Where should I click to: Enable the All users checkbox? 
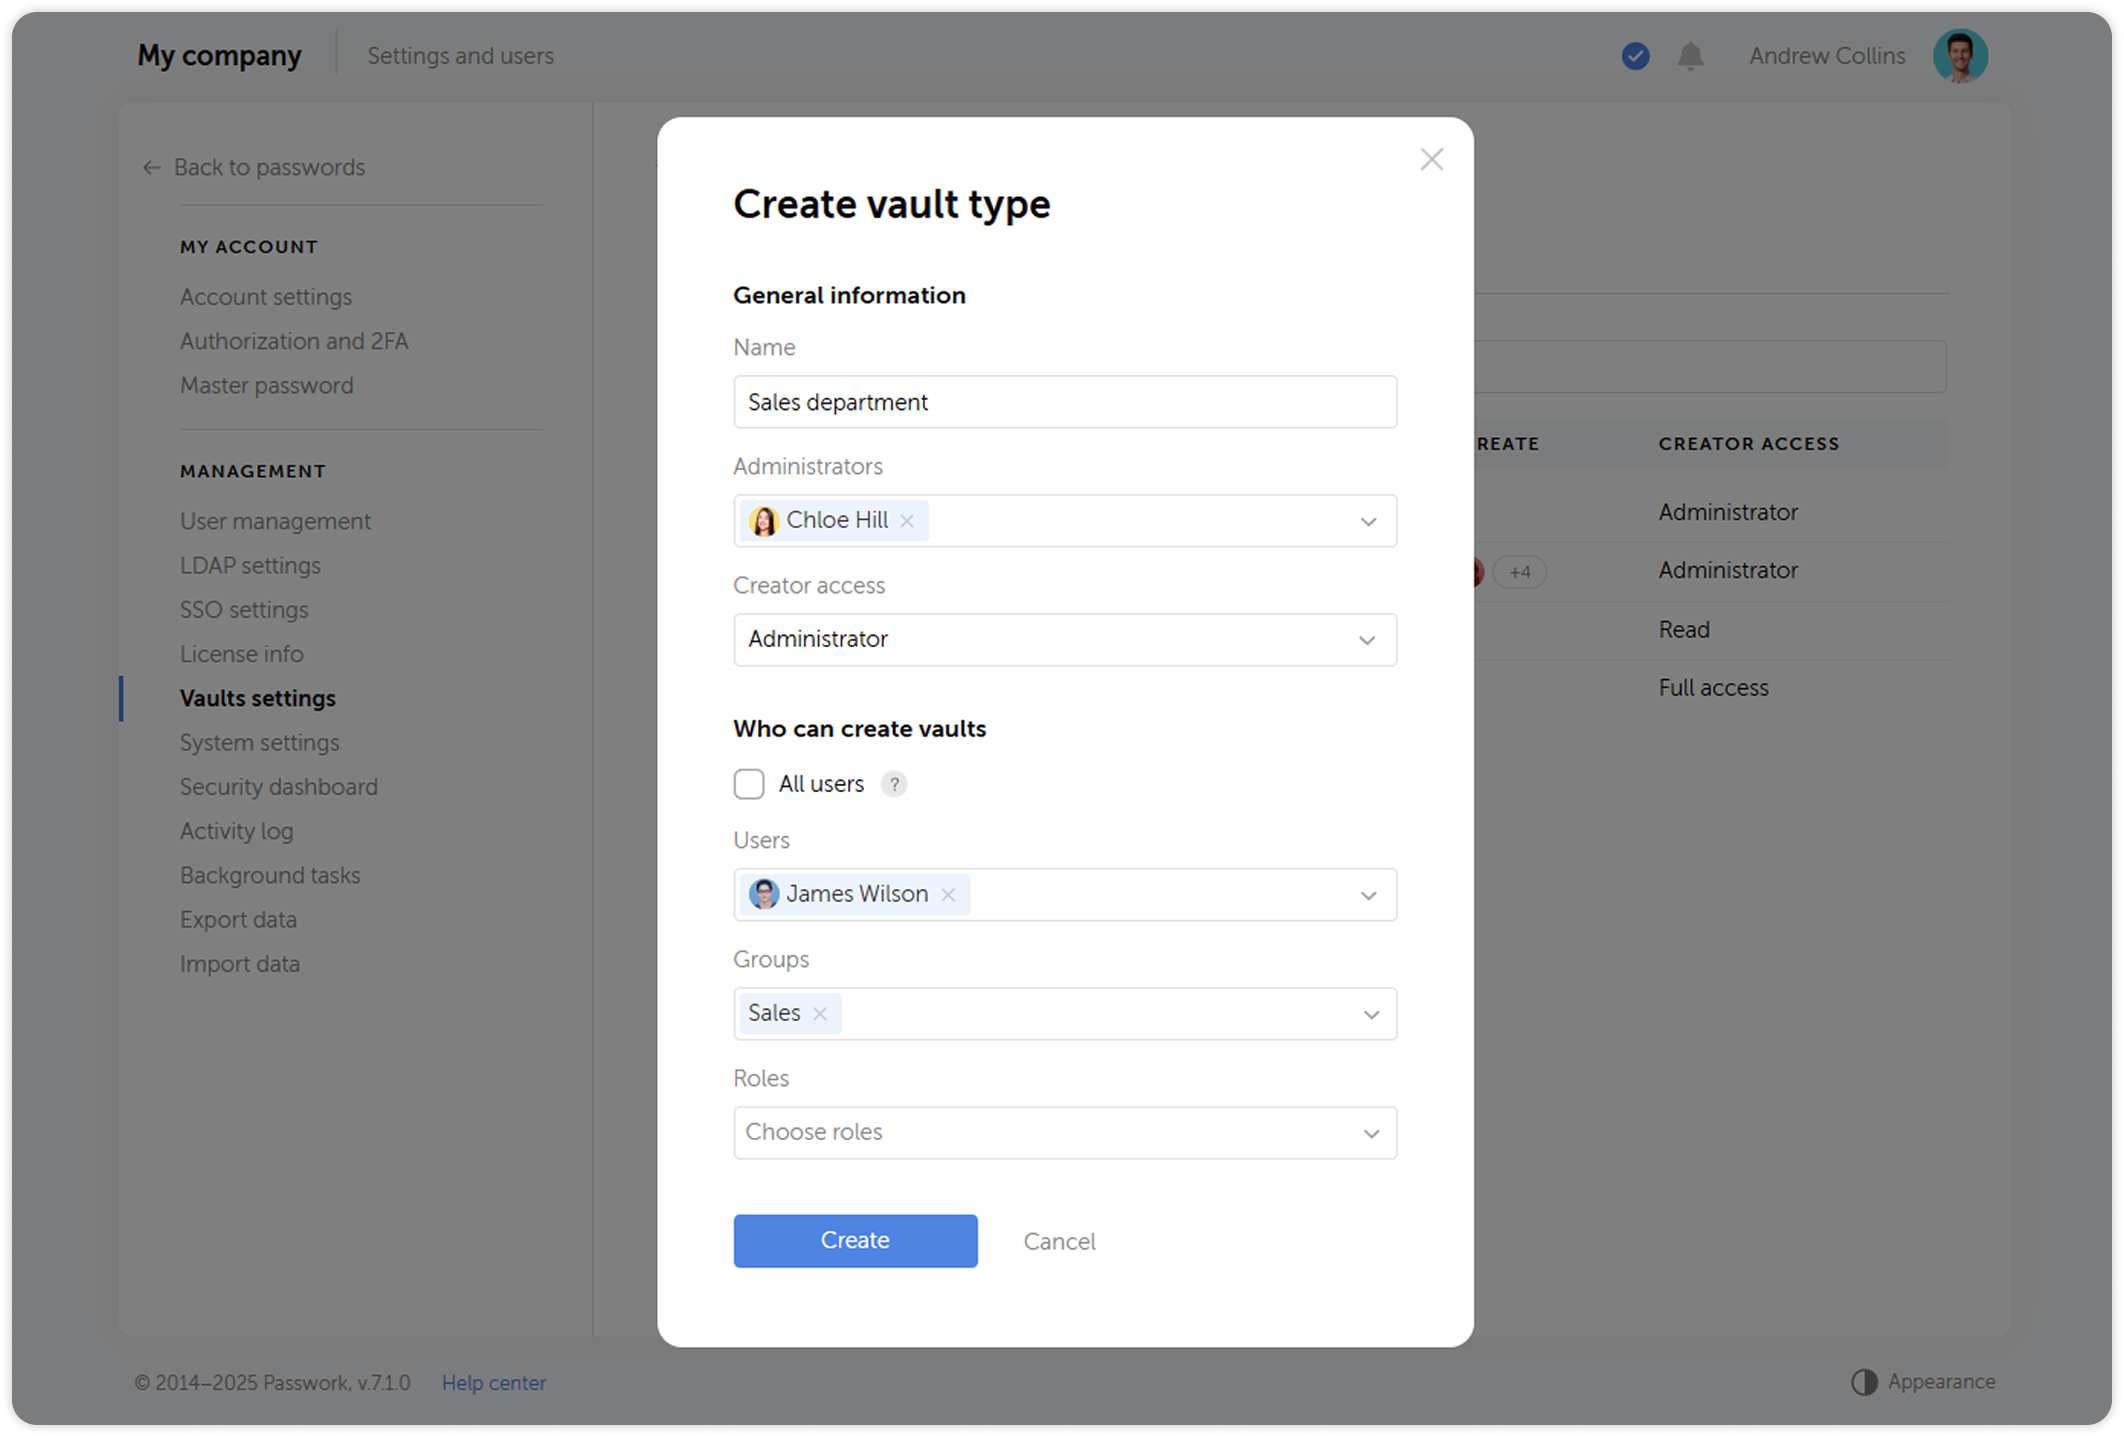[749, 784]
